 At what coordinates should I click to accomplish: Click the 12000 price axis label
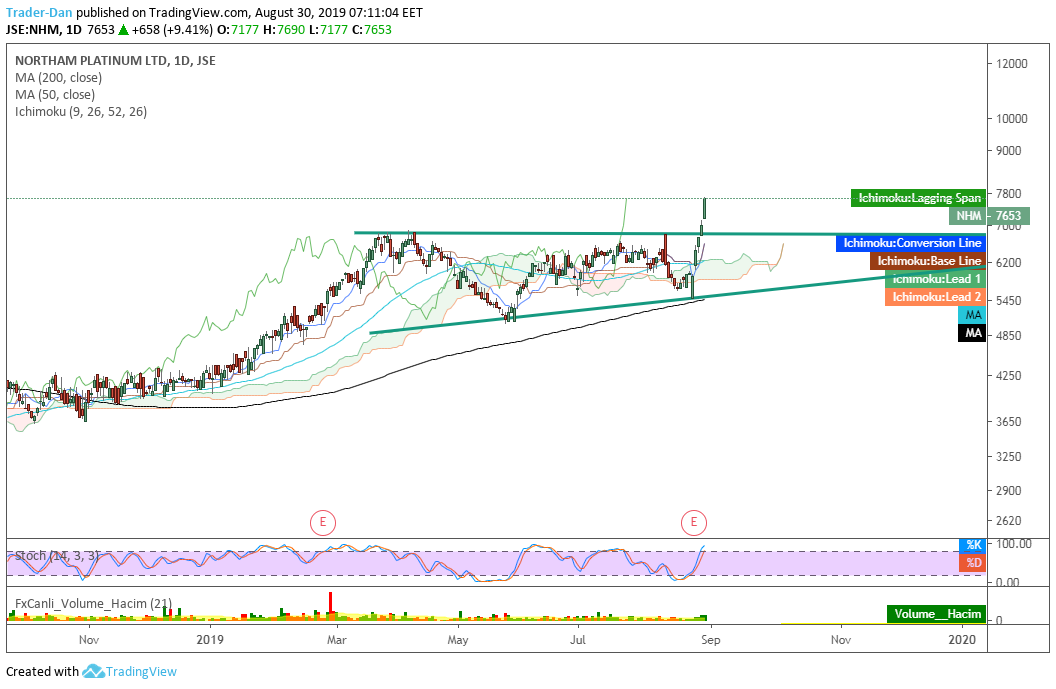point(1012,63)
